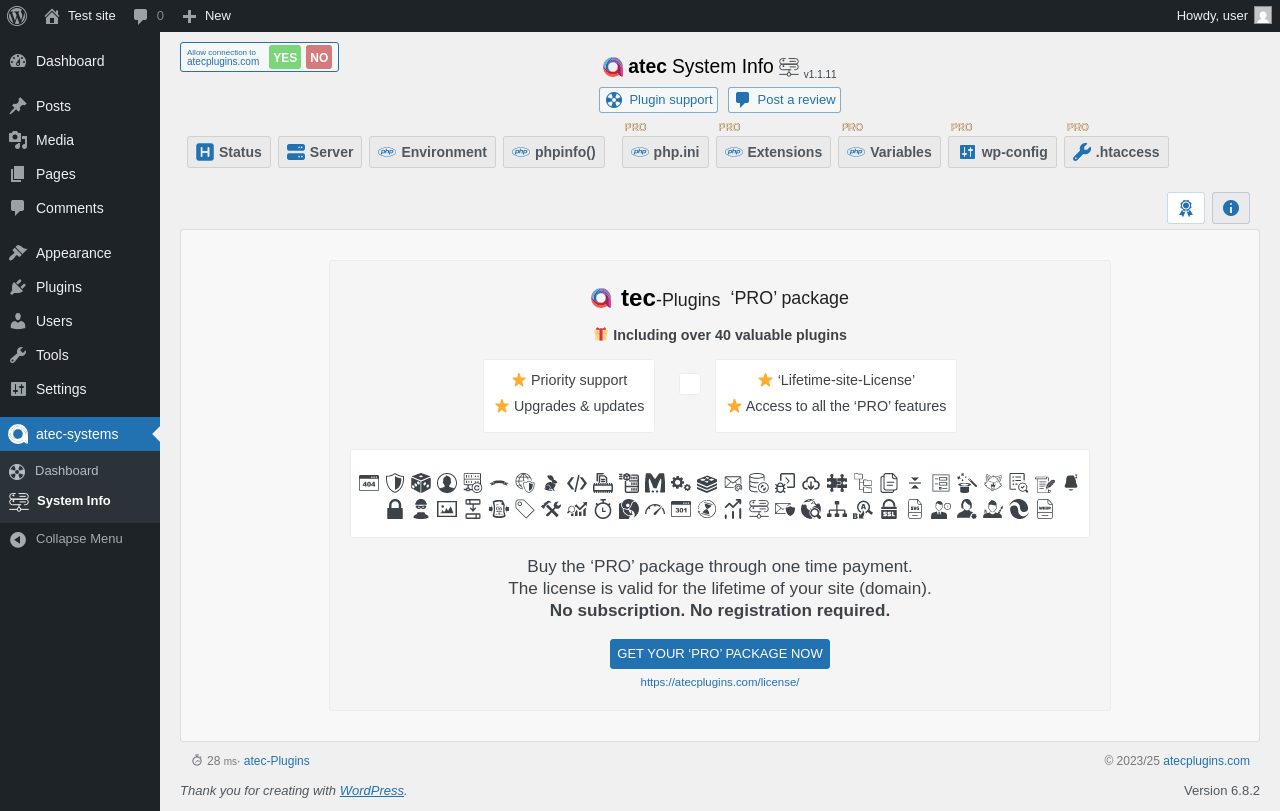The height and width of the screenshot is (811, 1280).
Task: Click the dice cube icon
Action: (x=421, y=483)
